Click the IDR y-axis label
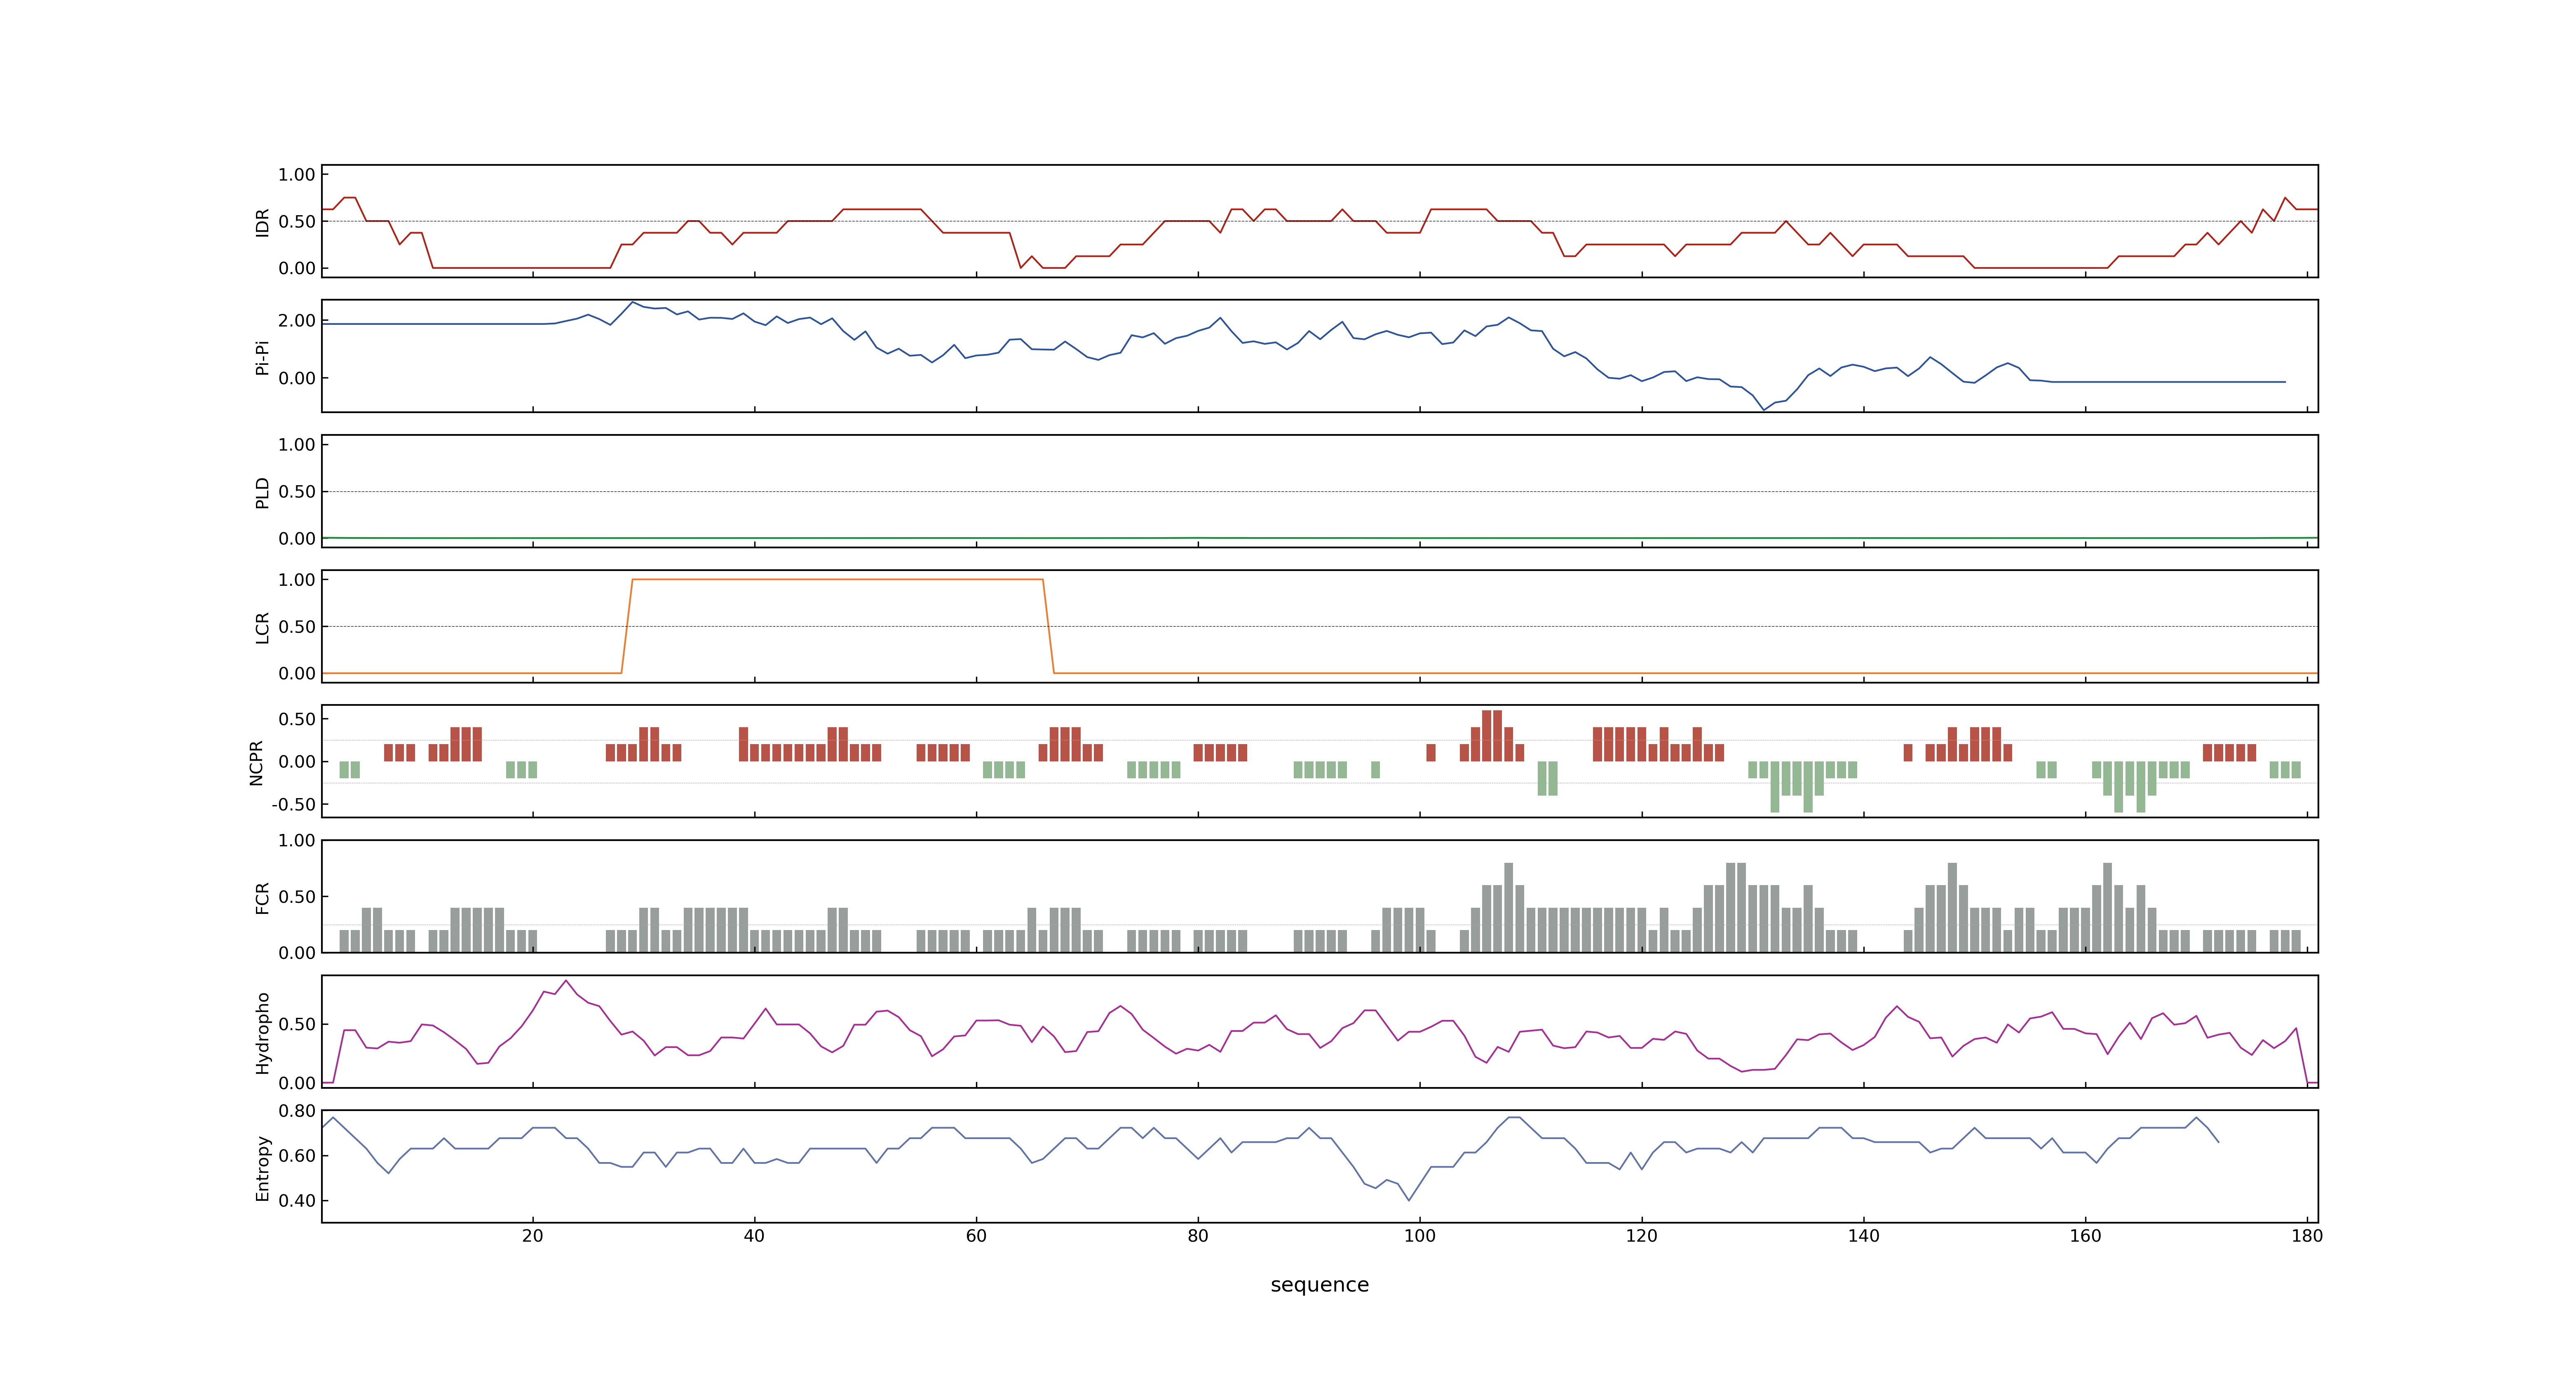The height and width of the screenshot is (1374, 2576). 262,222
